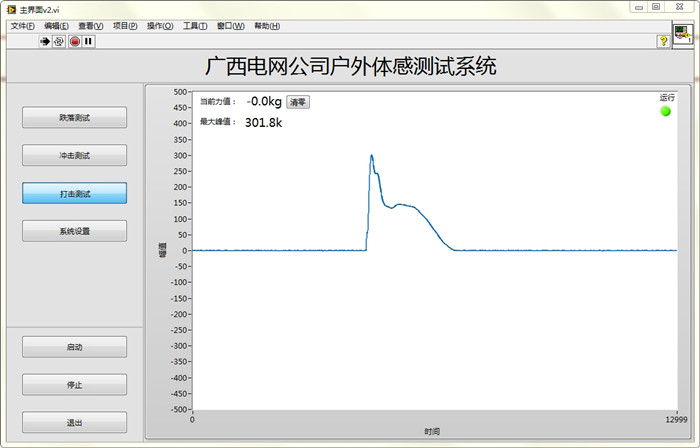Open the 窗口(W) menu
Image resolution: width=700 pixels, height=448 pixels.
[231, 26]
